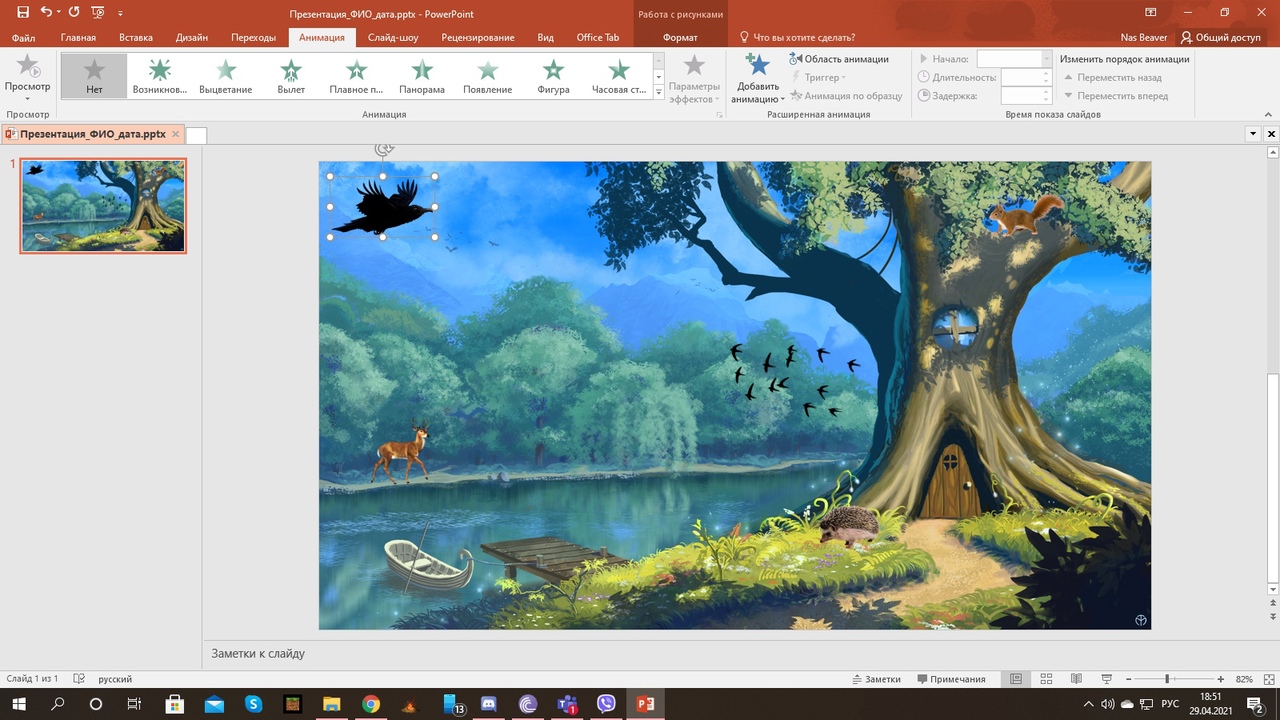This screenshot has height=720, width=1280.
Task: Open the Слайд-шоу ribbon tab
Action: coord(393,38)
